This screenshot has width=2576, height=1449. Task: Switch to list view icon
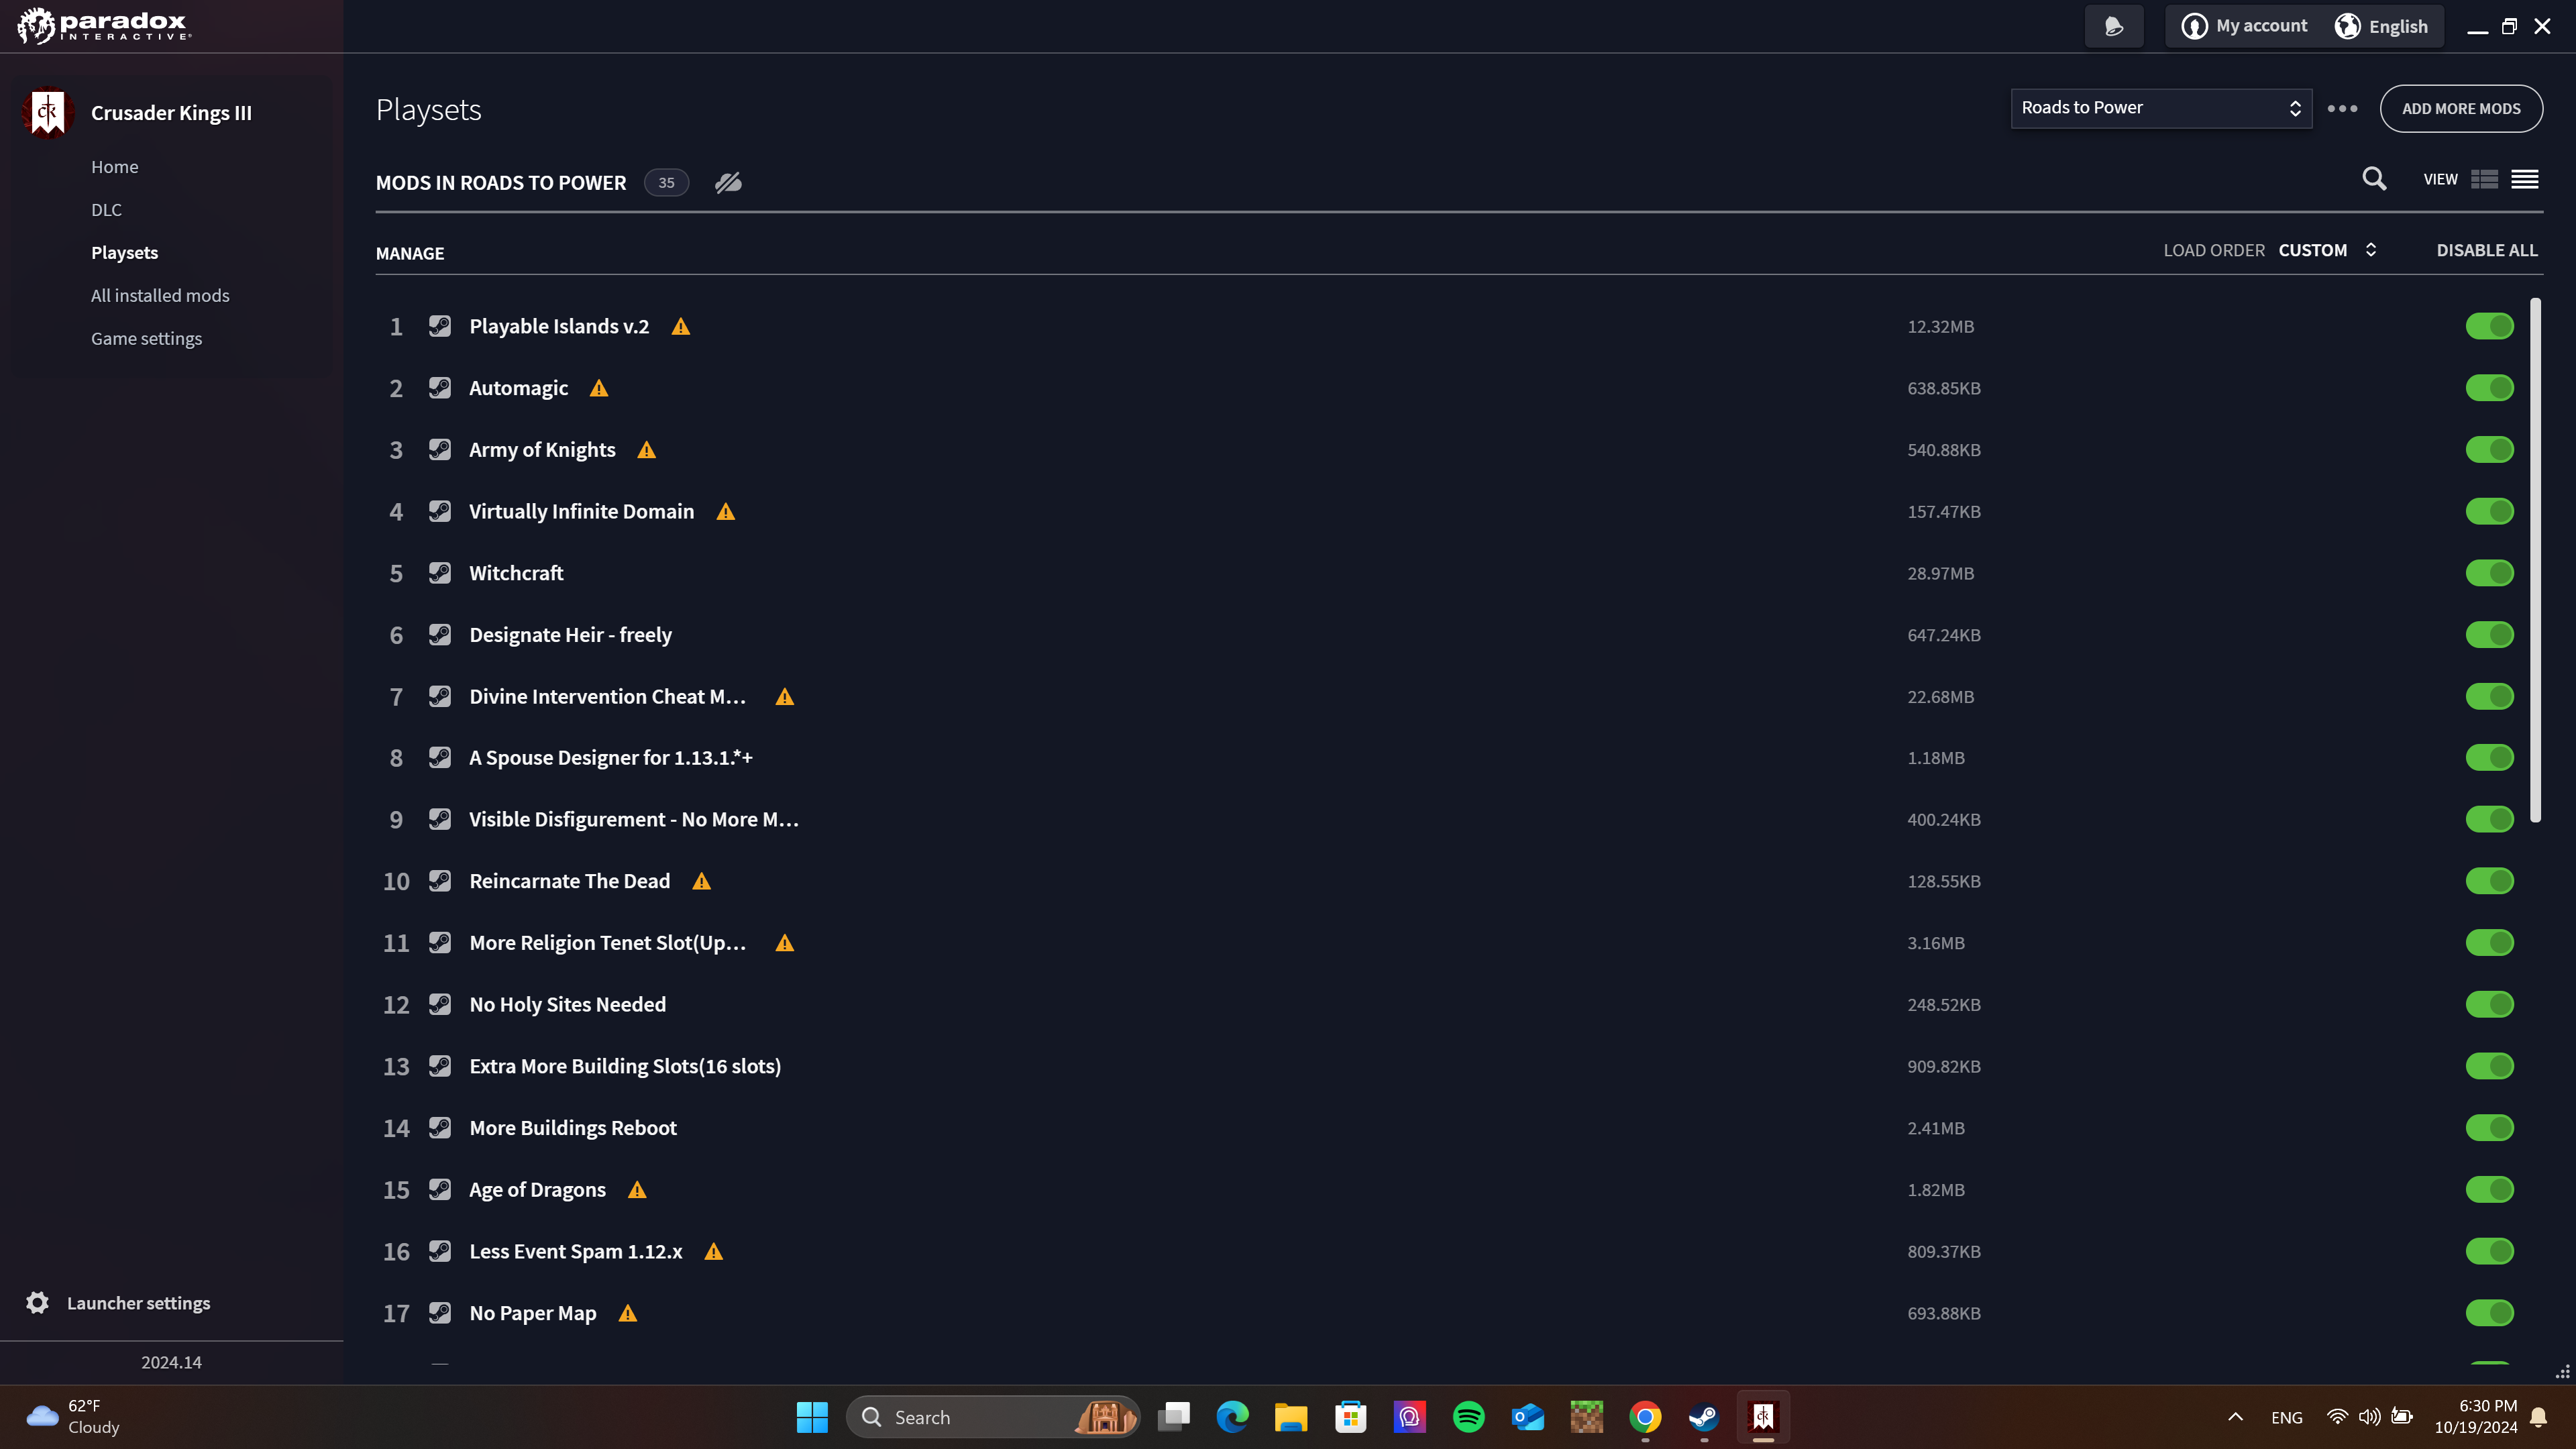2525,180
